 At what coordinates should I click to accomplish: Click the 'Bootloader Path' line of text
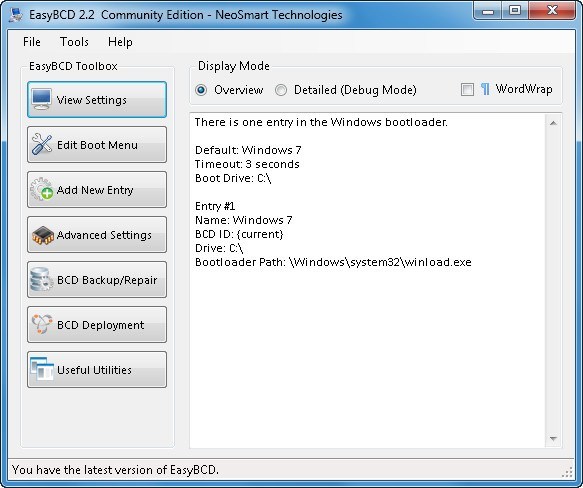[x=333, y=262]
